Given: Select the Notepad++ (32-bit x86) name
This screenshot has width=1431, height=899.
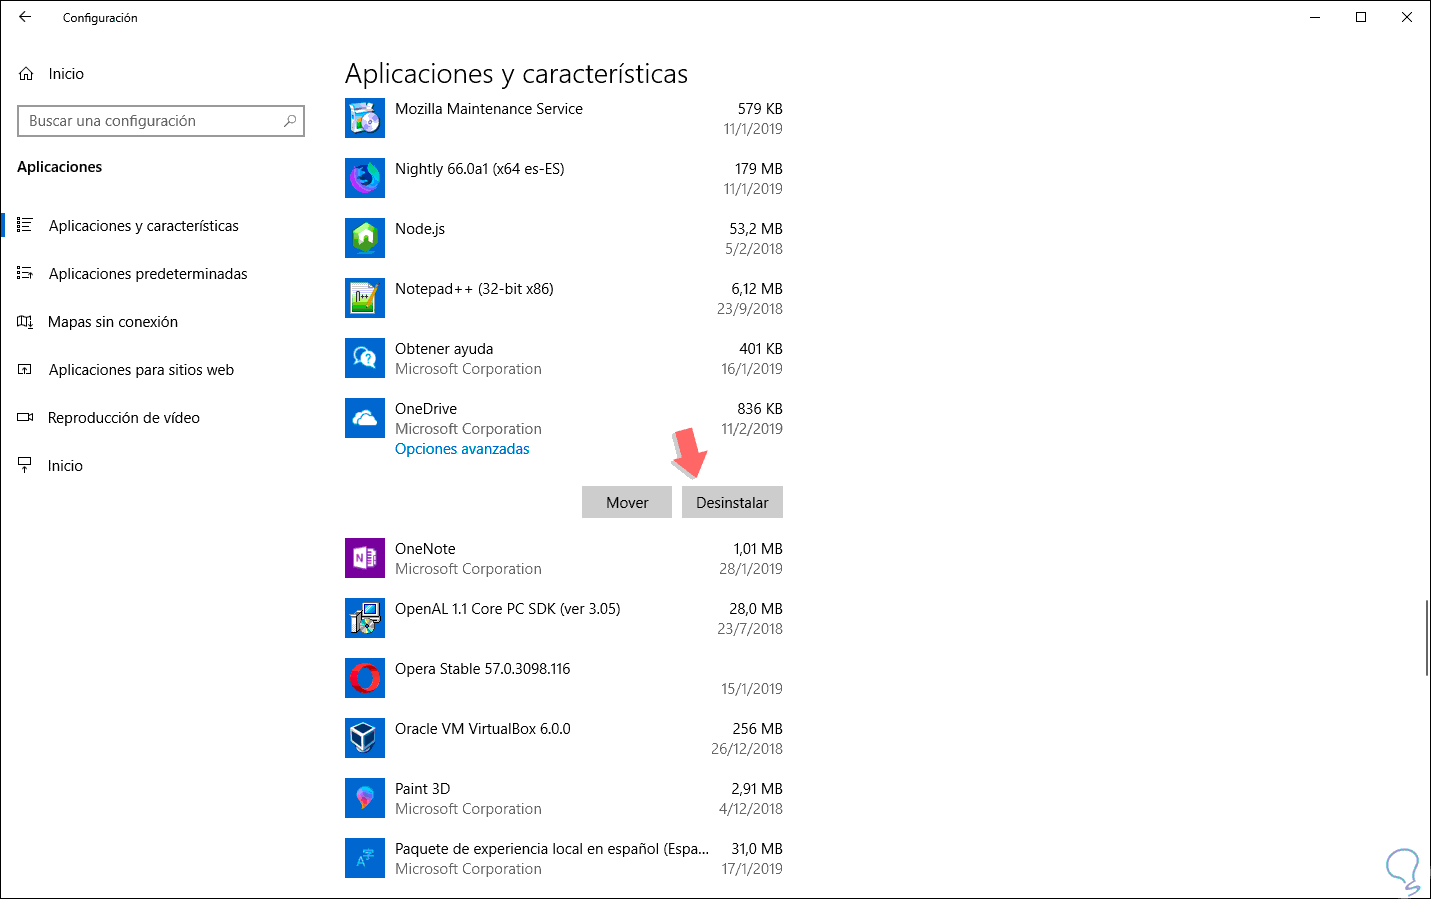Looking at the screenshot, I should coord(474,289).
